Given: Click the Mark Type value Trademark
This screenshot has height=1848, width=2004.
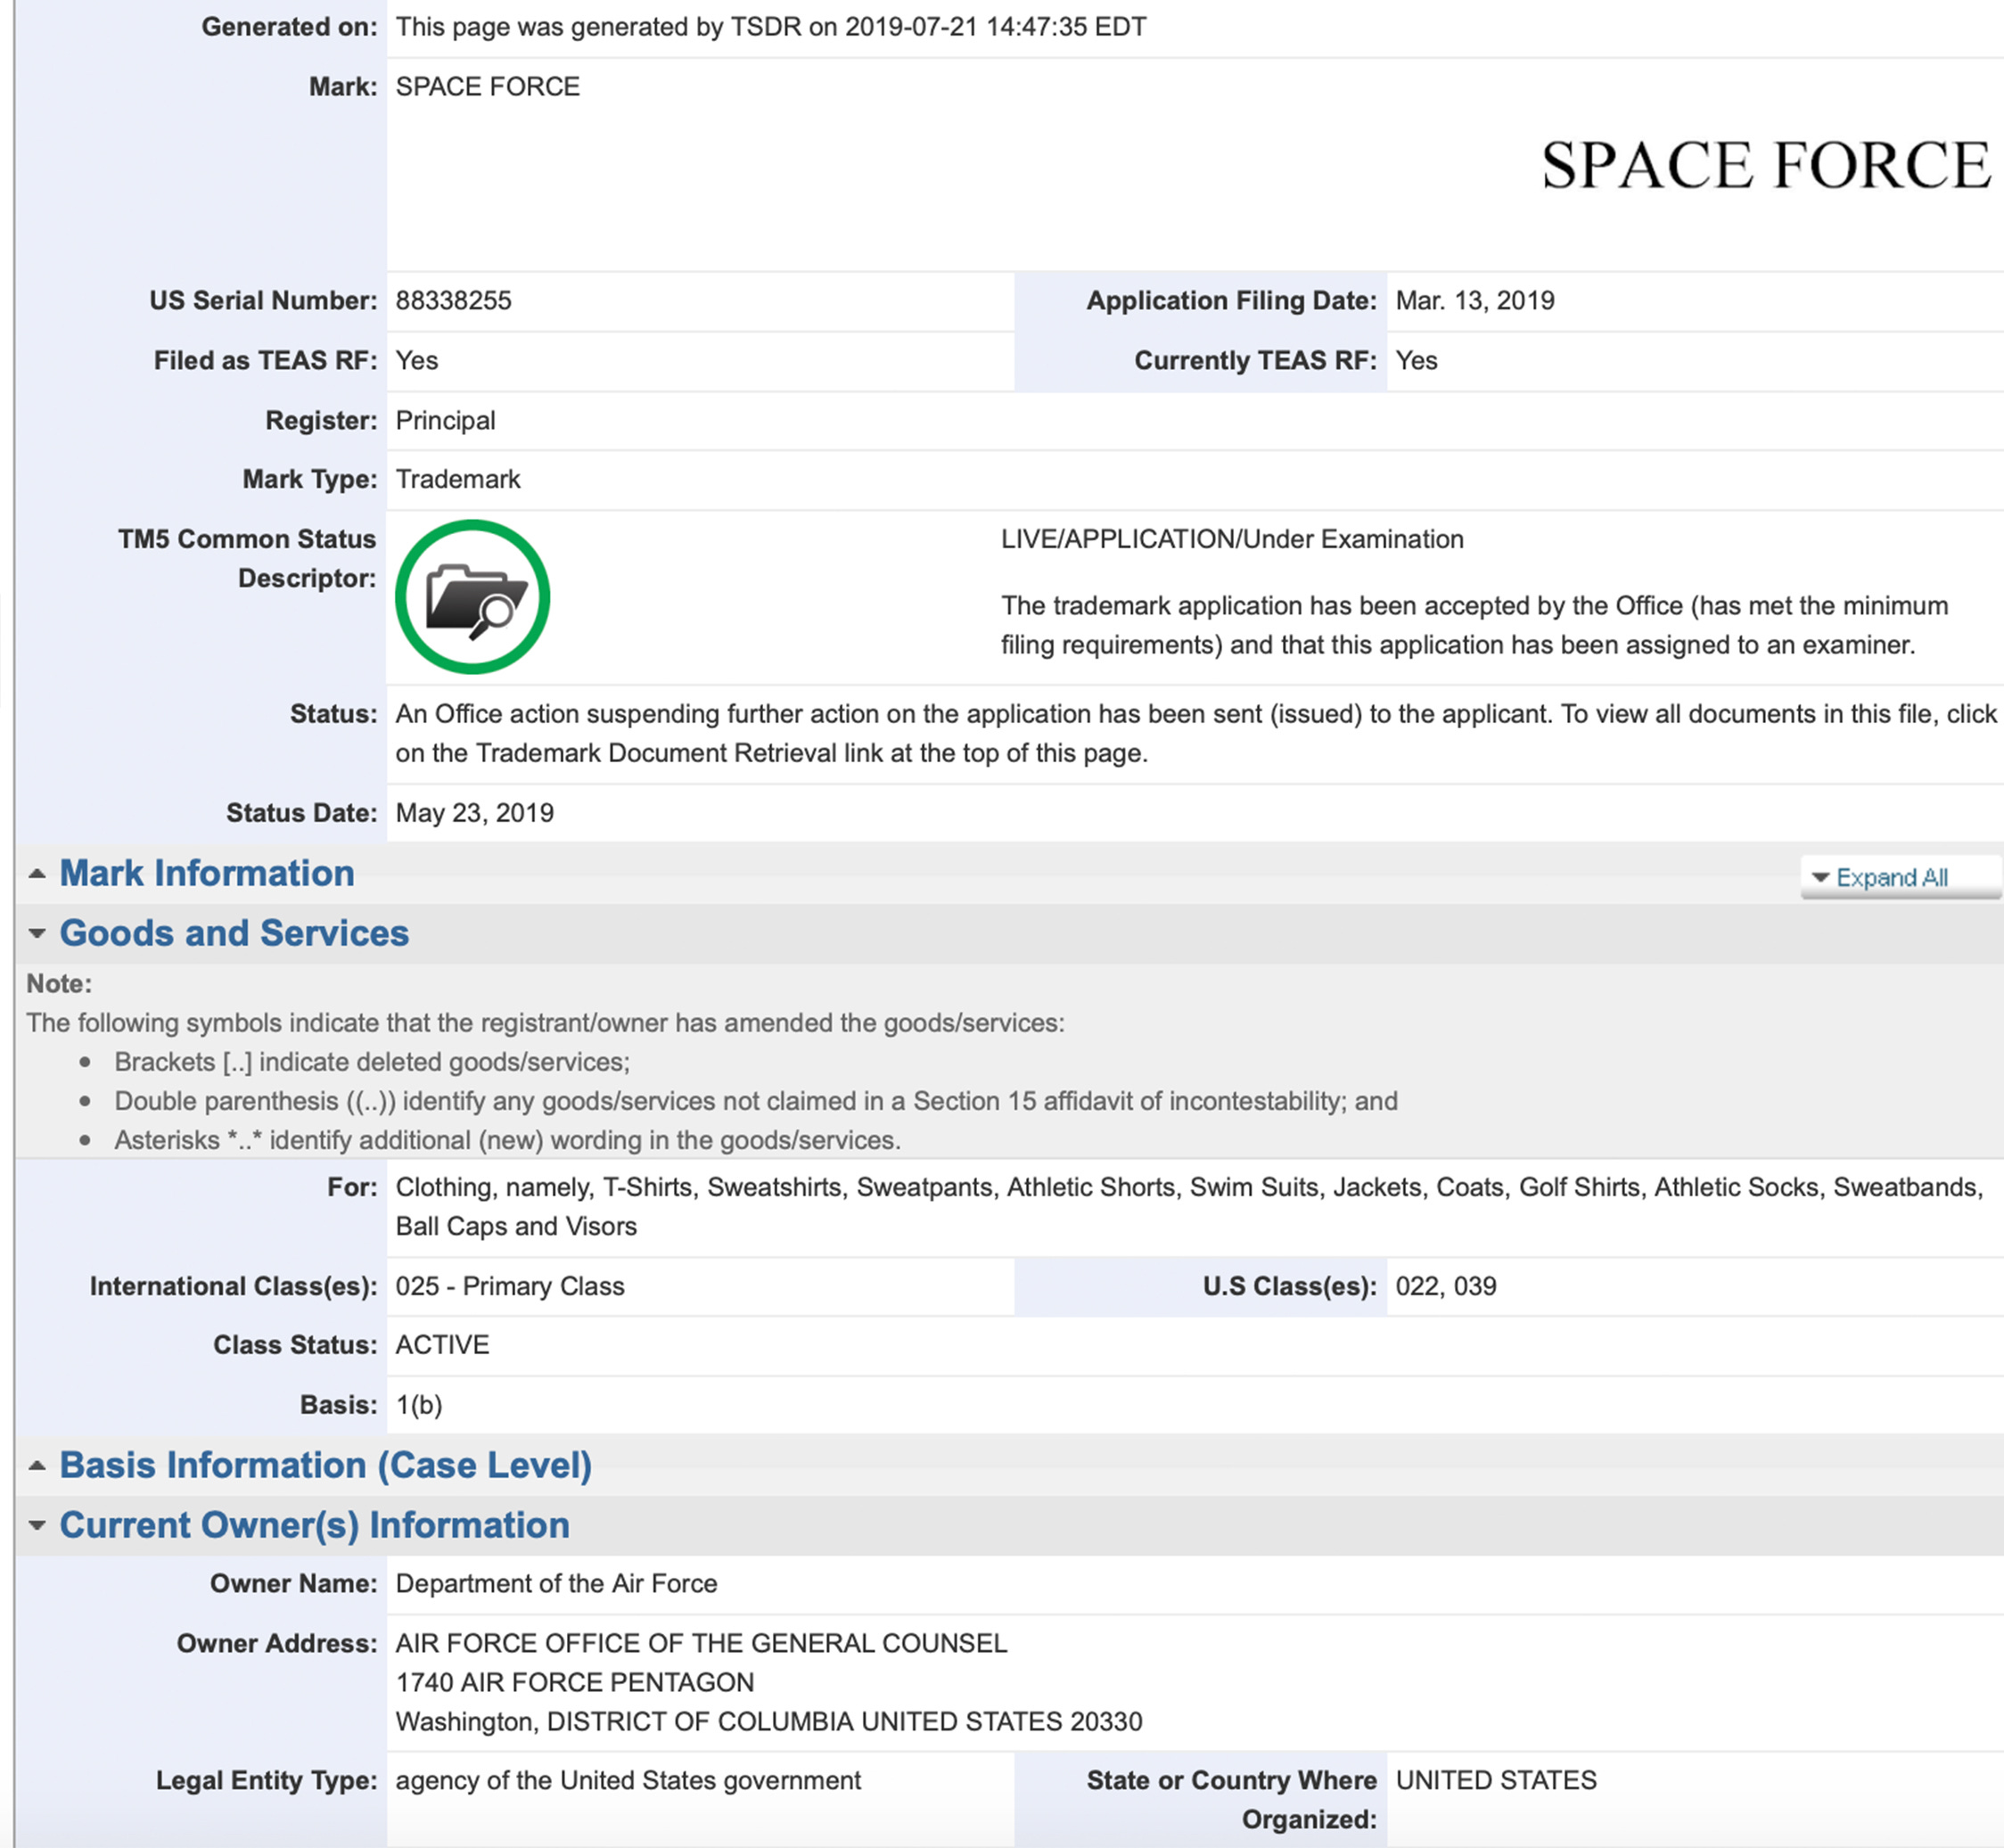Looking at the screenshot, I should (458, 479).
